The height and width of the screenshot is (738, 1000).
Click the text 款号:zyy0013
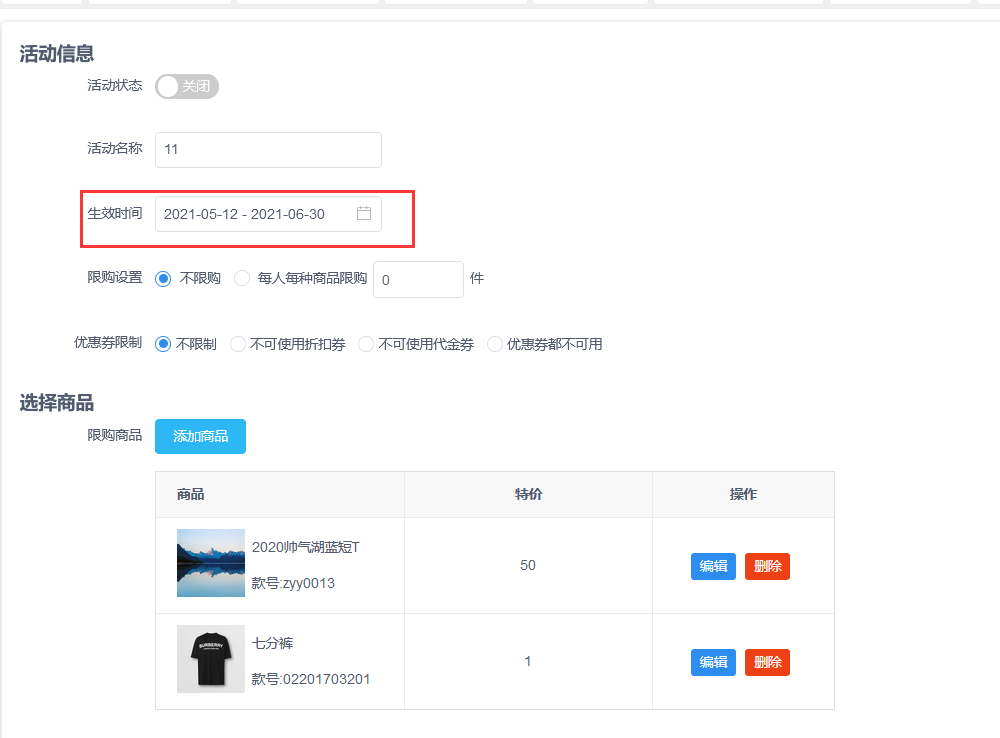pos(293,583)
